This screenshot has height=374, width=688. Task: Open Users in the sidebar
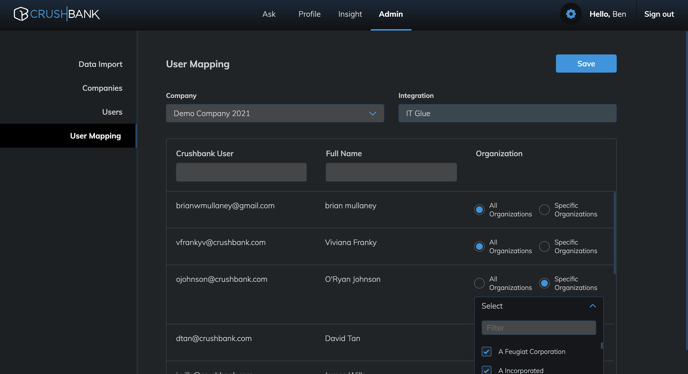112,112
